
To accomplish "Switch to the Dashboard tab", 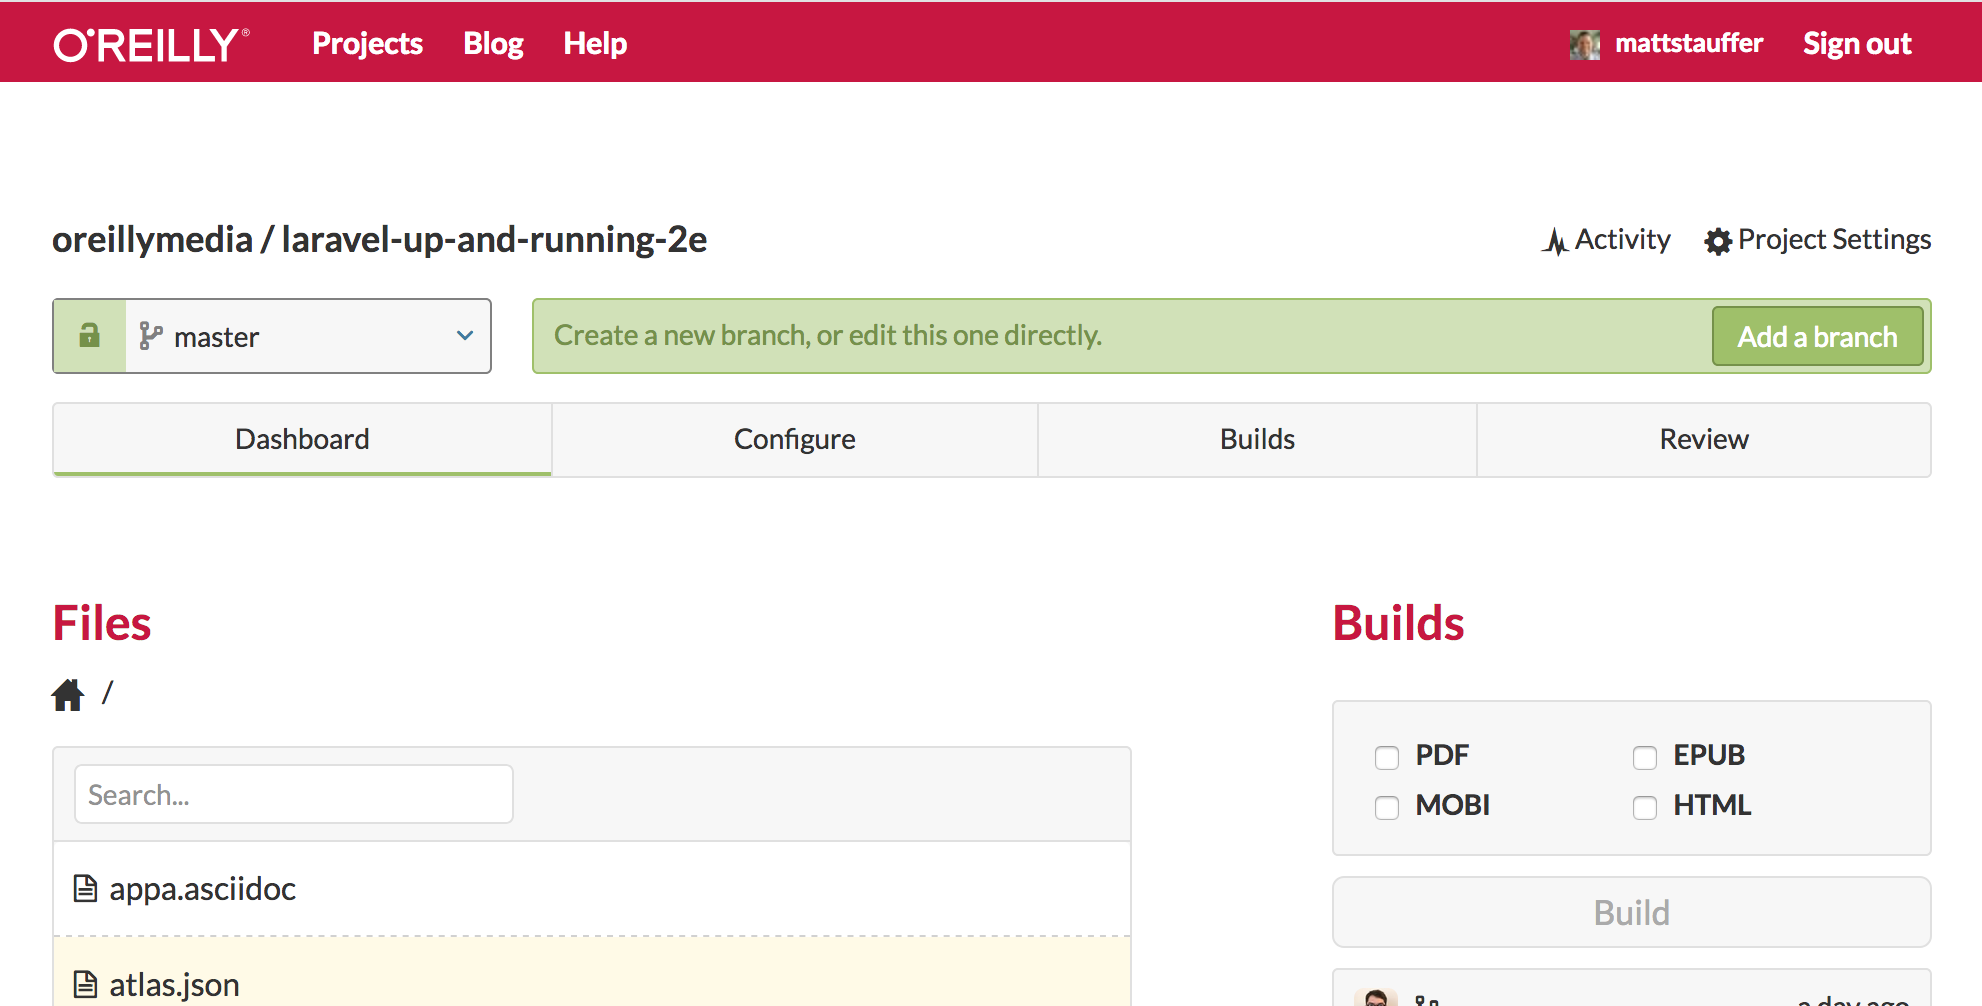I will coord(302,439).
